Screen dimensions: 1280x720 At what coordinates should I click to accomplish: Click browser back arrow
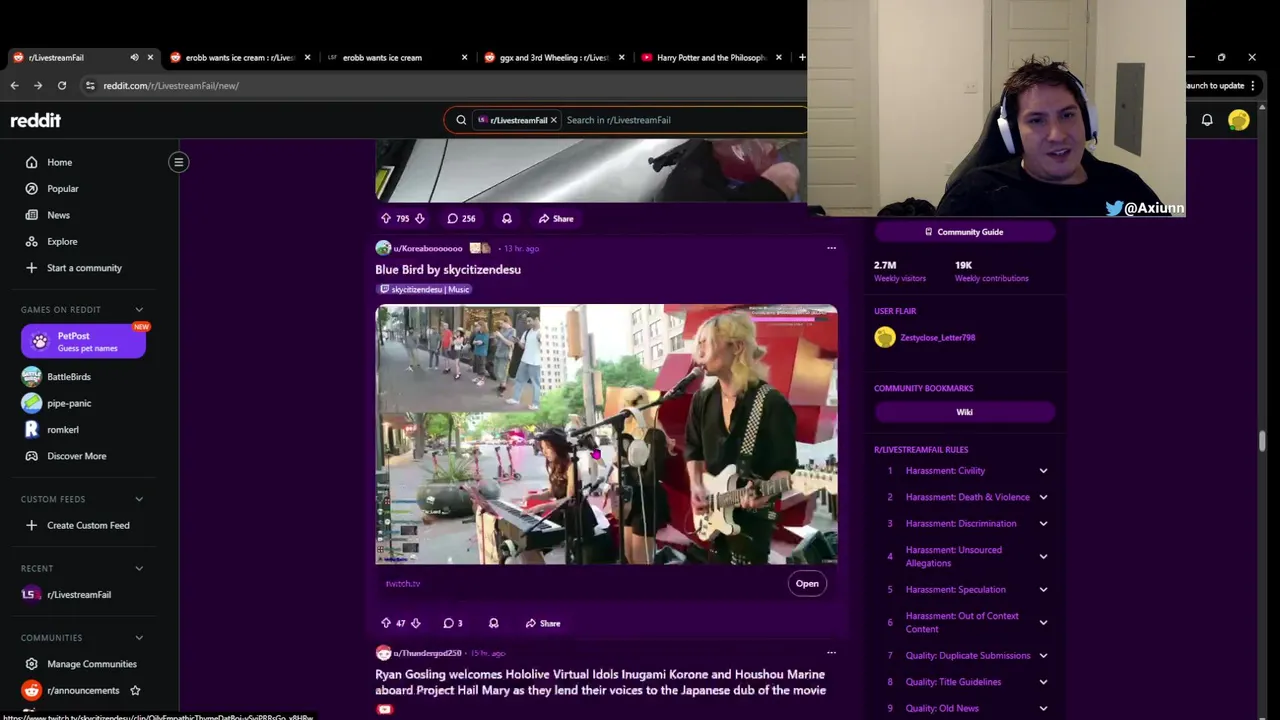click(x=14, y=86)
